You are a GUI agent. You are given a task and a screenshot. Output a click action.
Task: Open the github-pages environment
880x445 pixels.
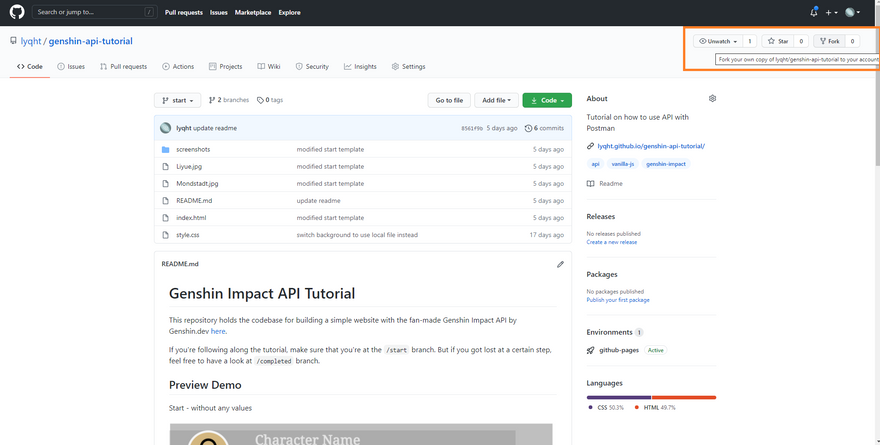click(x=619, y=350)
